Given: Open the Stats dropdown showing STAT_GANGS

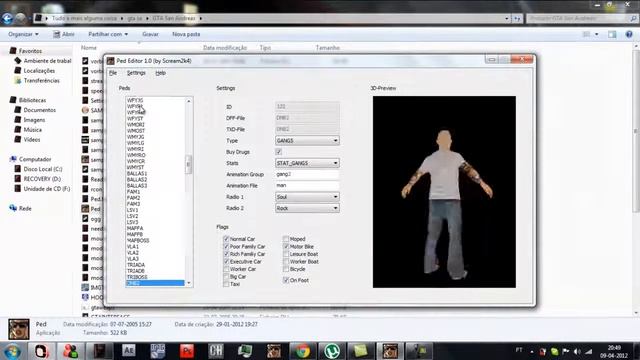Looking at the screenshot, I should [x=307, y=163].
